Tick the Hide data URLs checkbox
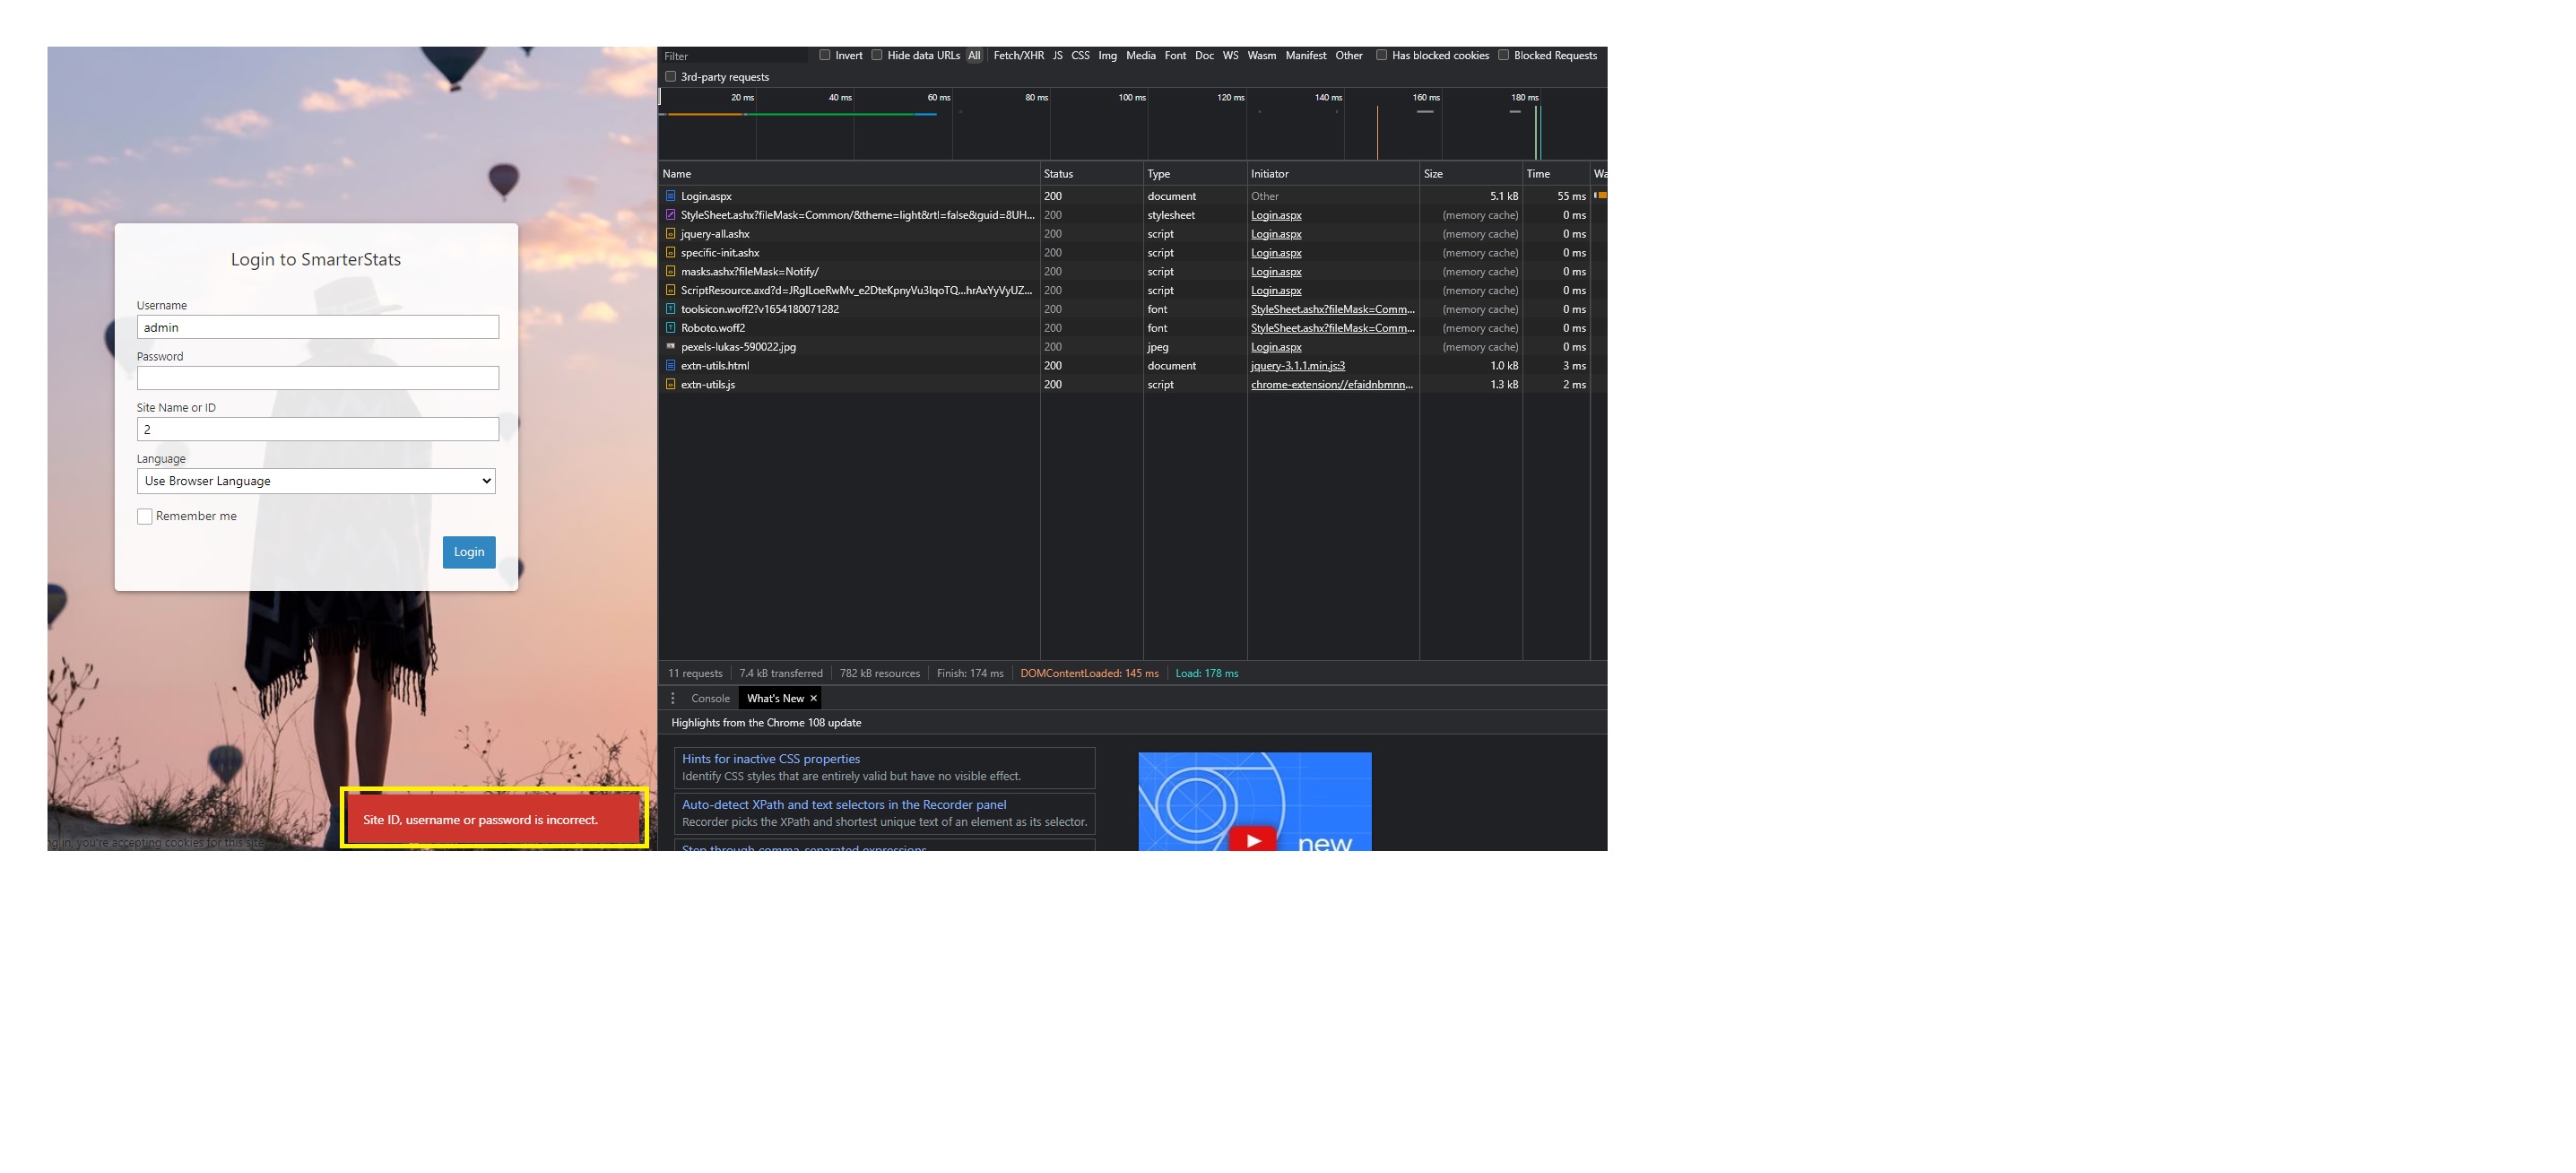 877,55
